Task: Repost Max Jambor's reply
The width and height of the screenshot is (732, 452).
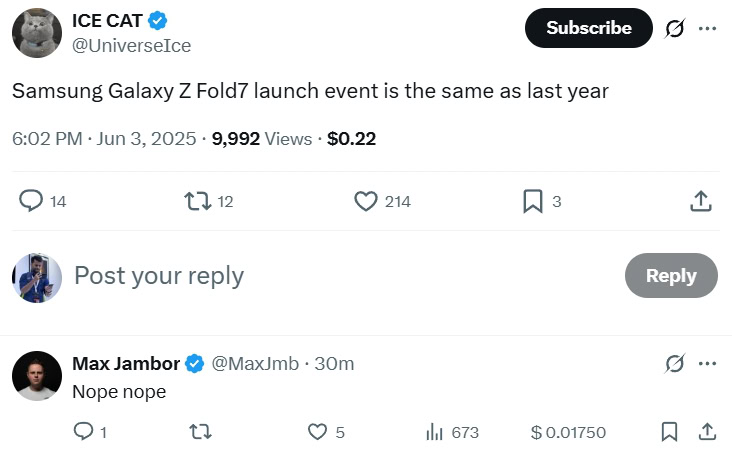Action: 200,432
